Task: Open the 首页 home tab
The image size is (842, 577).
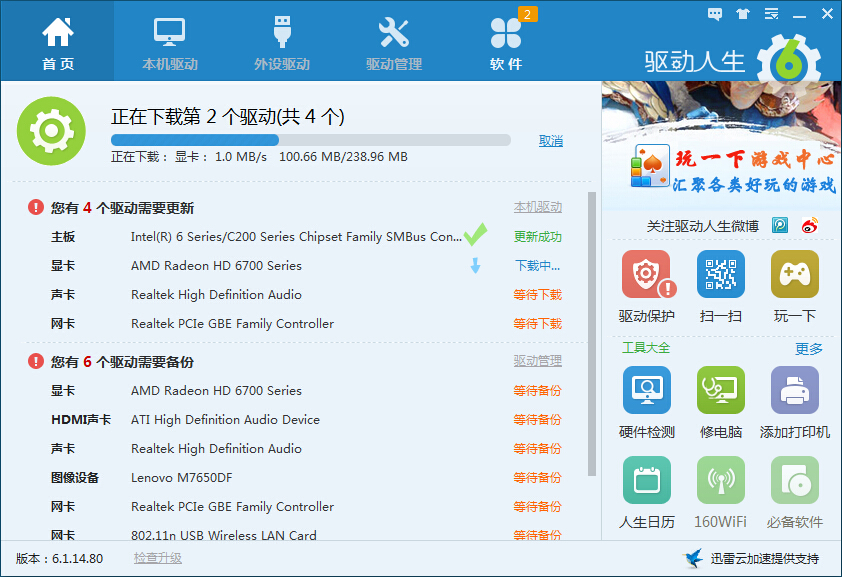Action: pos(57,41)
